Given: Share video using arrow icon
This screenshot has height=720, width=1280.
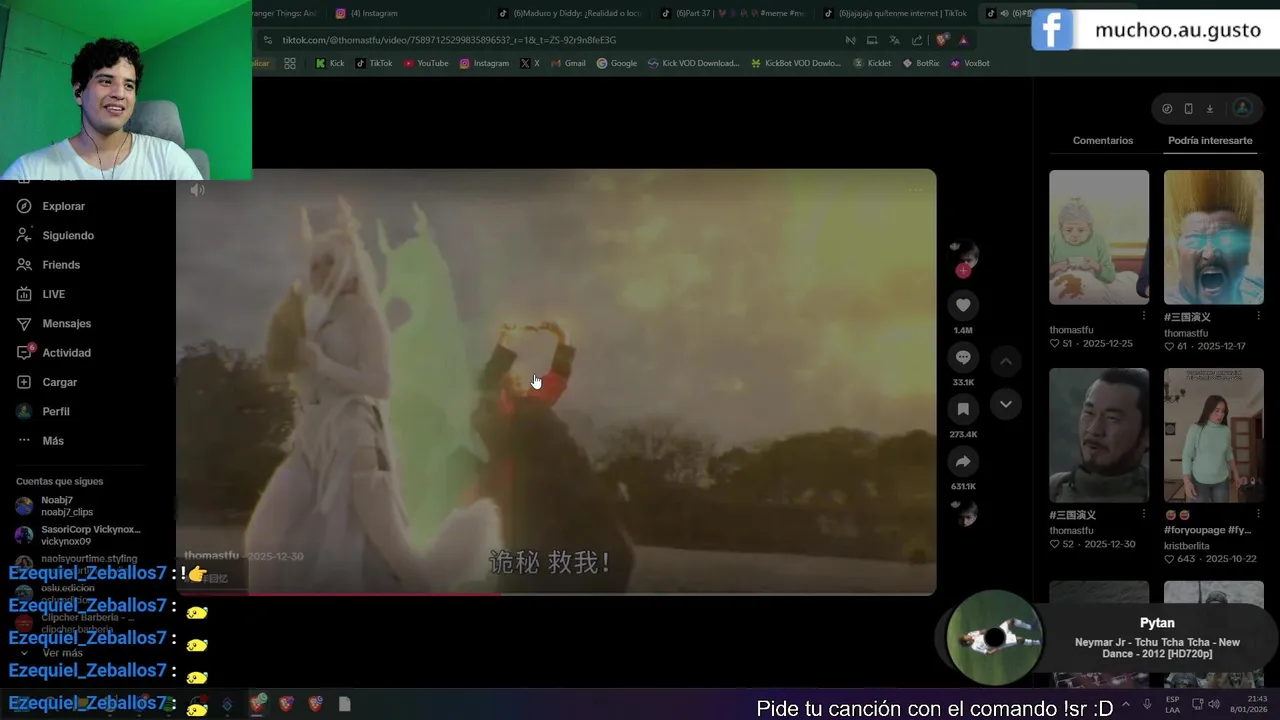Looking at the screenshot, I should [963, 461].
